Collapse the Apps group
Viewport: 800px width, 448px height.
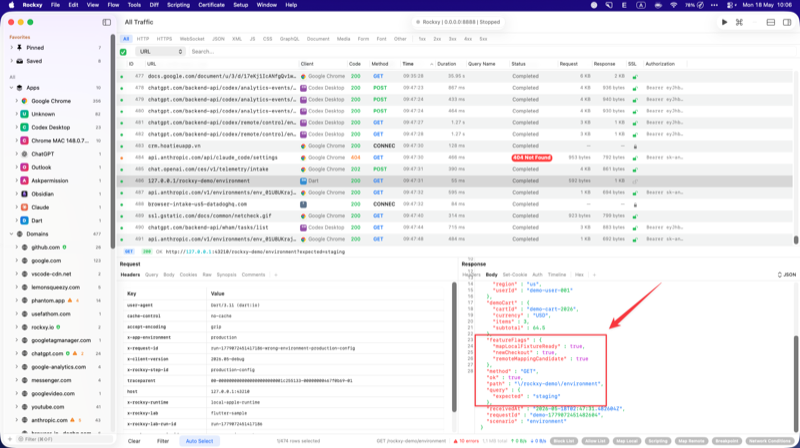[11, 88]
